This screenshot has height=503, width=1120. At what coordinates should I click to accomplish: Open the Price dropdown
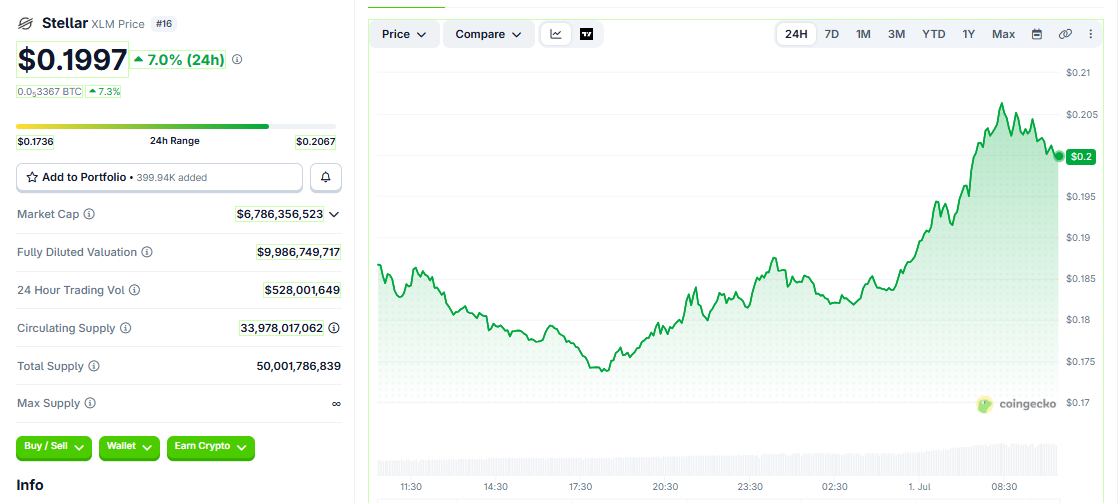[x=404, y=34]
